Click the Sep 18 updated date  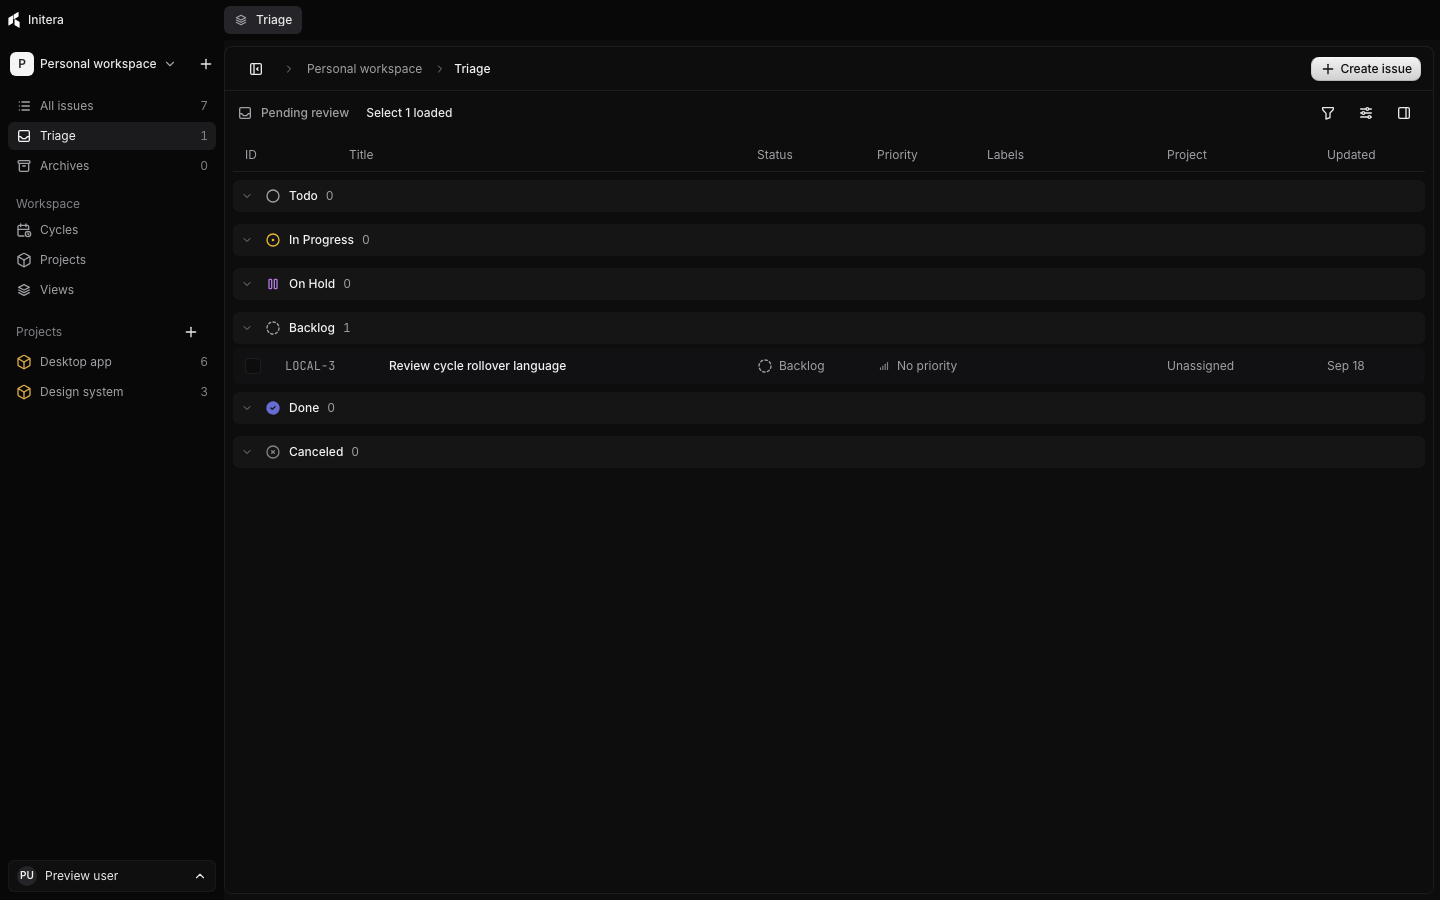click(x=1345, y=366)
